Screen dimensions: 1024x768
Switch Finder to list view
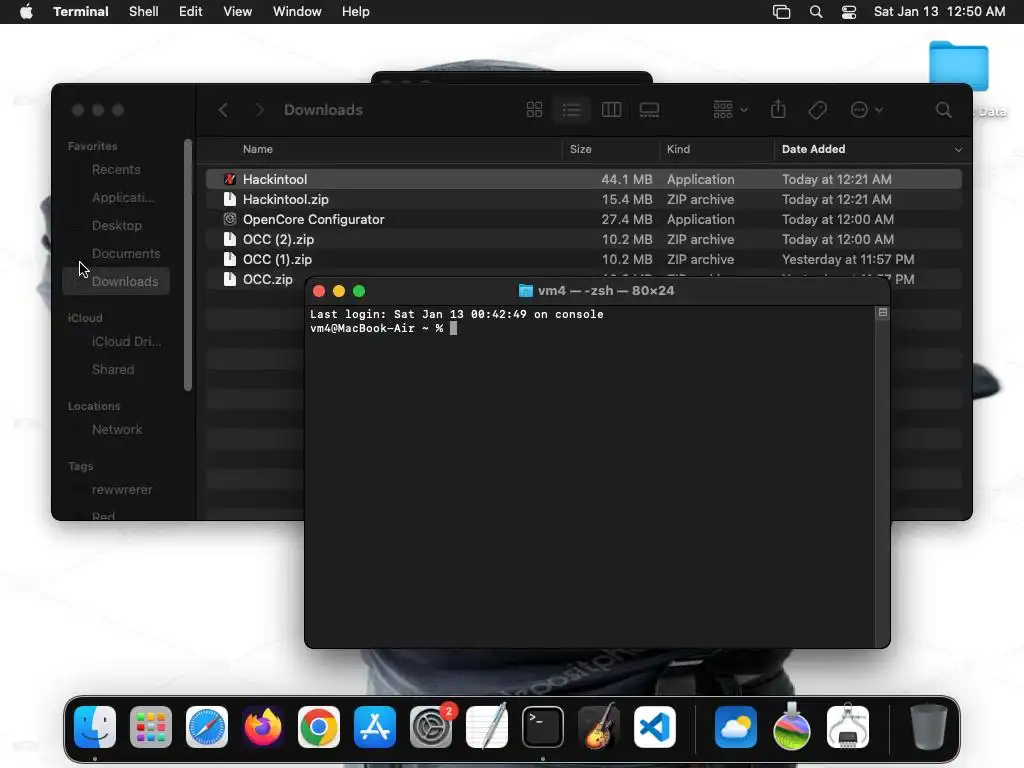pyautogui.click(x=571, y=110)
